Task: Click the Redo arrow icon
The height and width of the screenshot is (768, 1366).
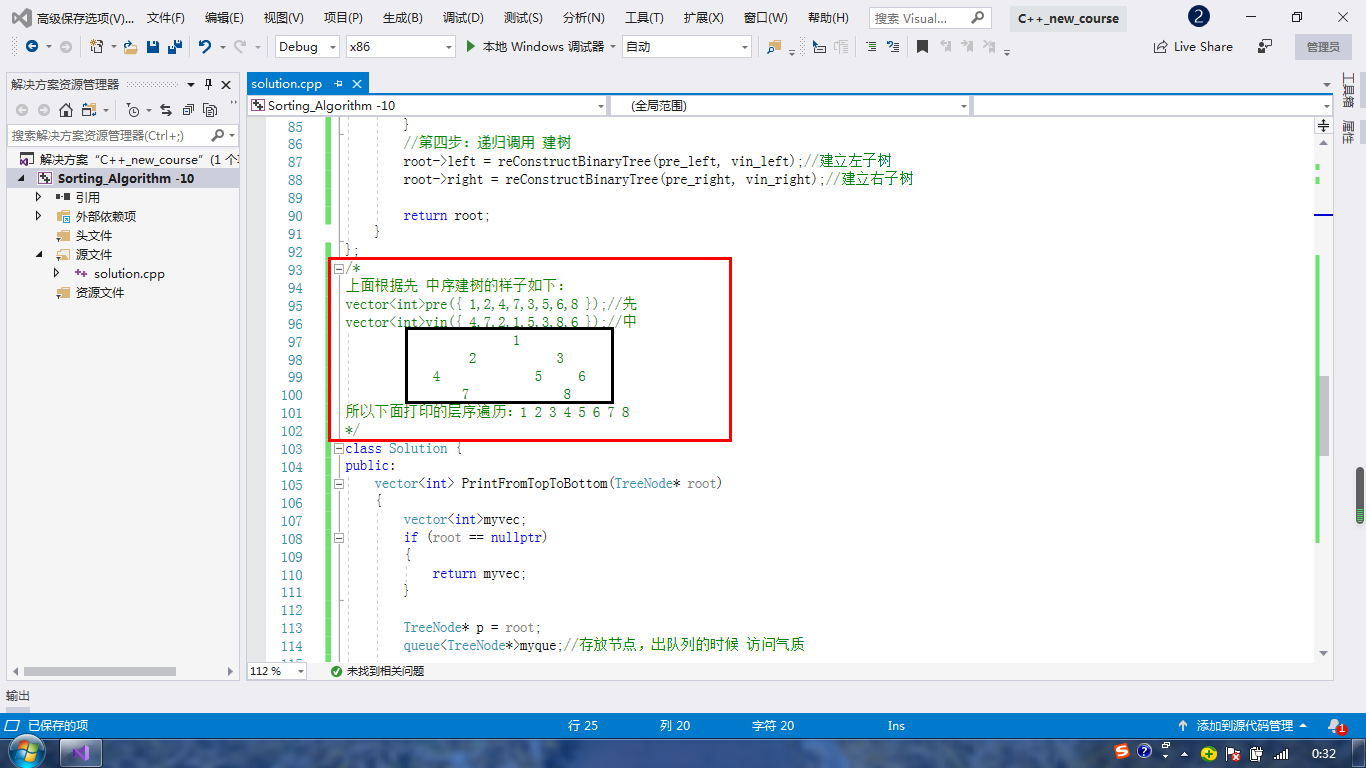Action: click(x=241, y=46)
